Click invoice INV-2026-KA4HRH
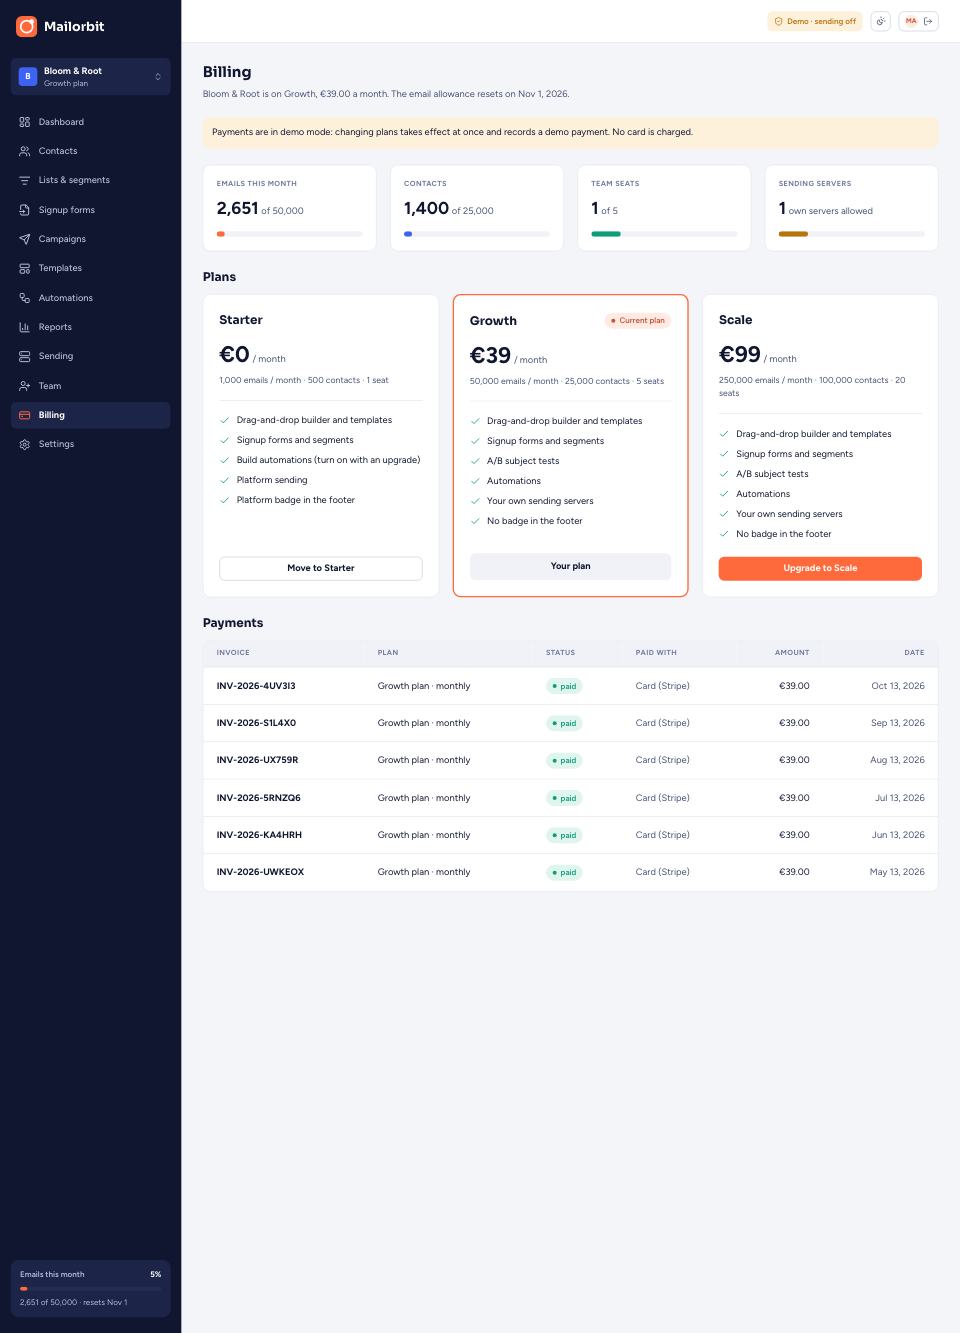Image resolution: width=960 pixels, height=1333 pixels. 259,835
